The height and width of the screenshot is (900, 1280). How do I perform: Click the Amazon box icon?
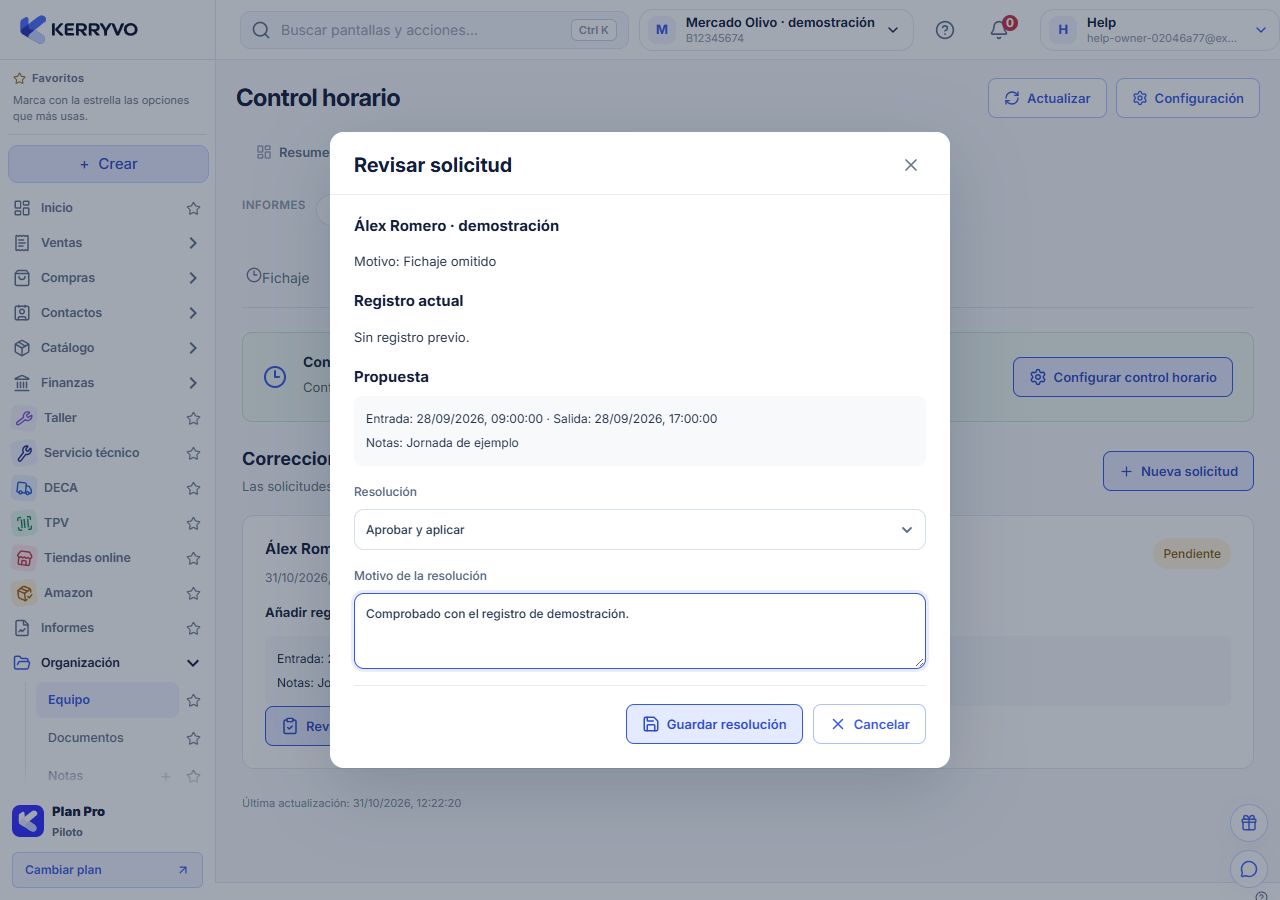point(24,593)
